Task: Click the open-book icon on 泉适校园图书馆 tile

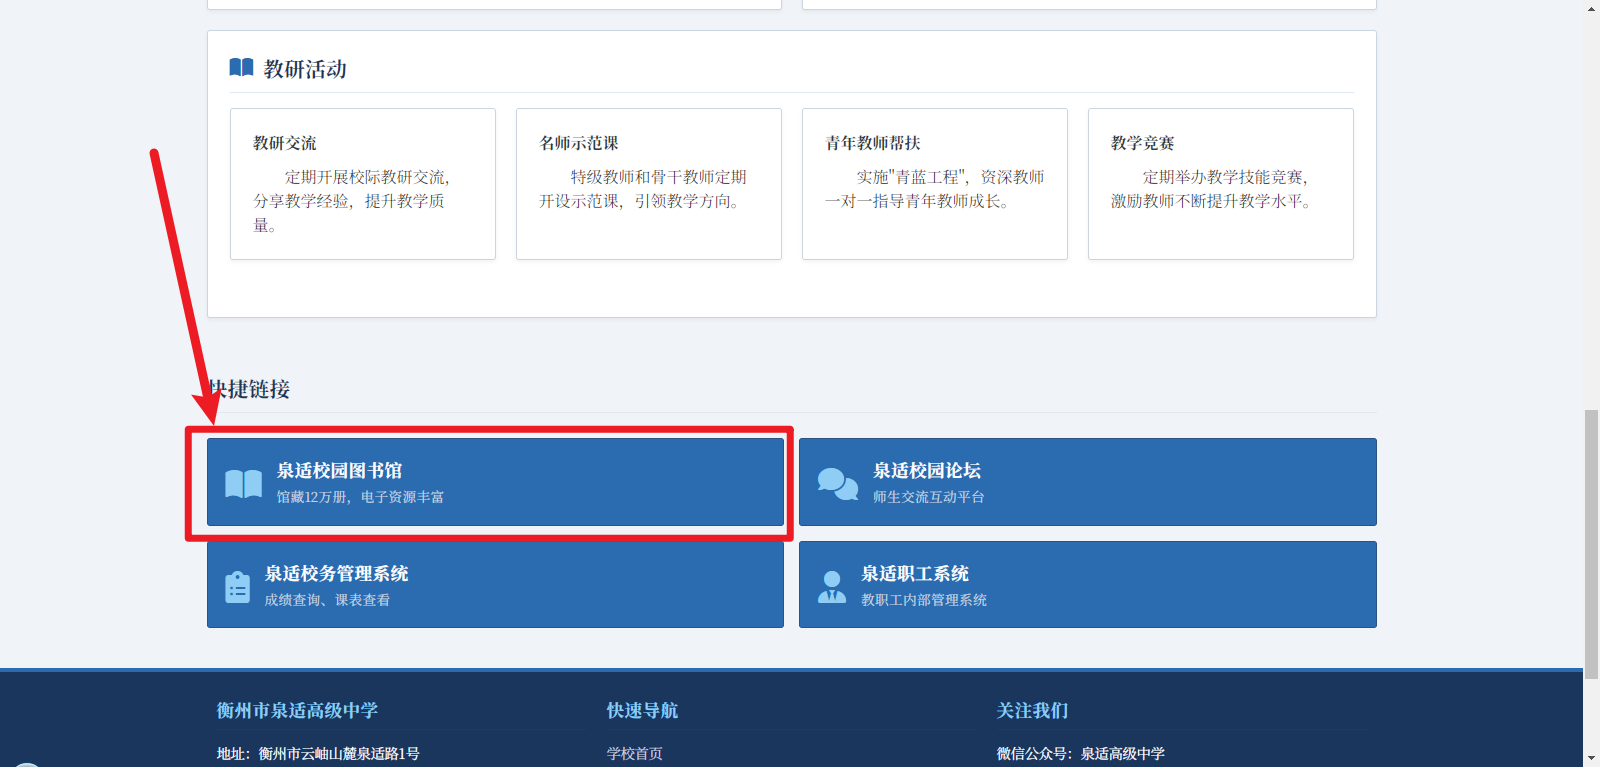Action: pos(243,484)
